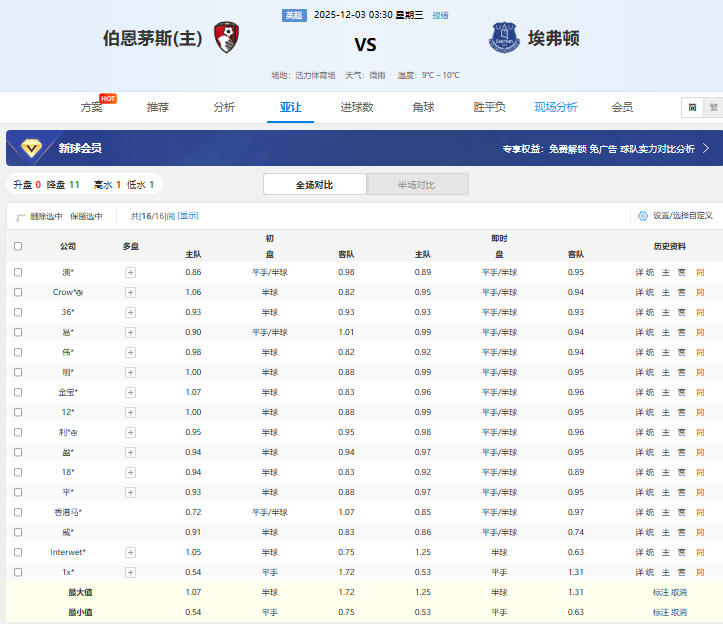Expand the 多盘 plus button for 澳*
Image resolution: width=723 pixels, height=624 pixels.
[130, 272]
